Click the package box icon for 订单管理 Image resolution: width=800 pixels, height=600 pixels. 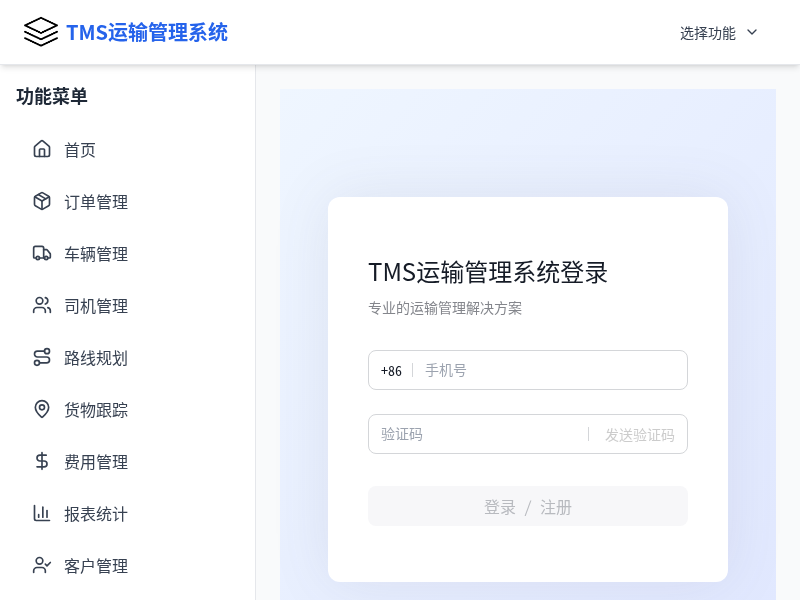[x=42, y=201]
